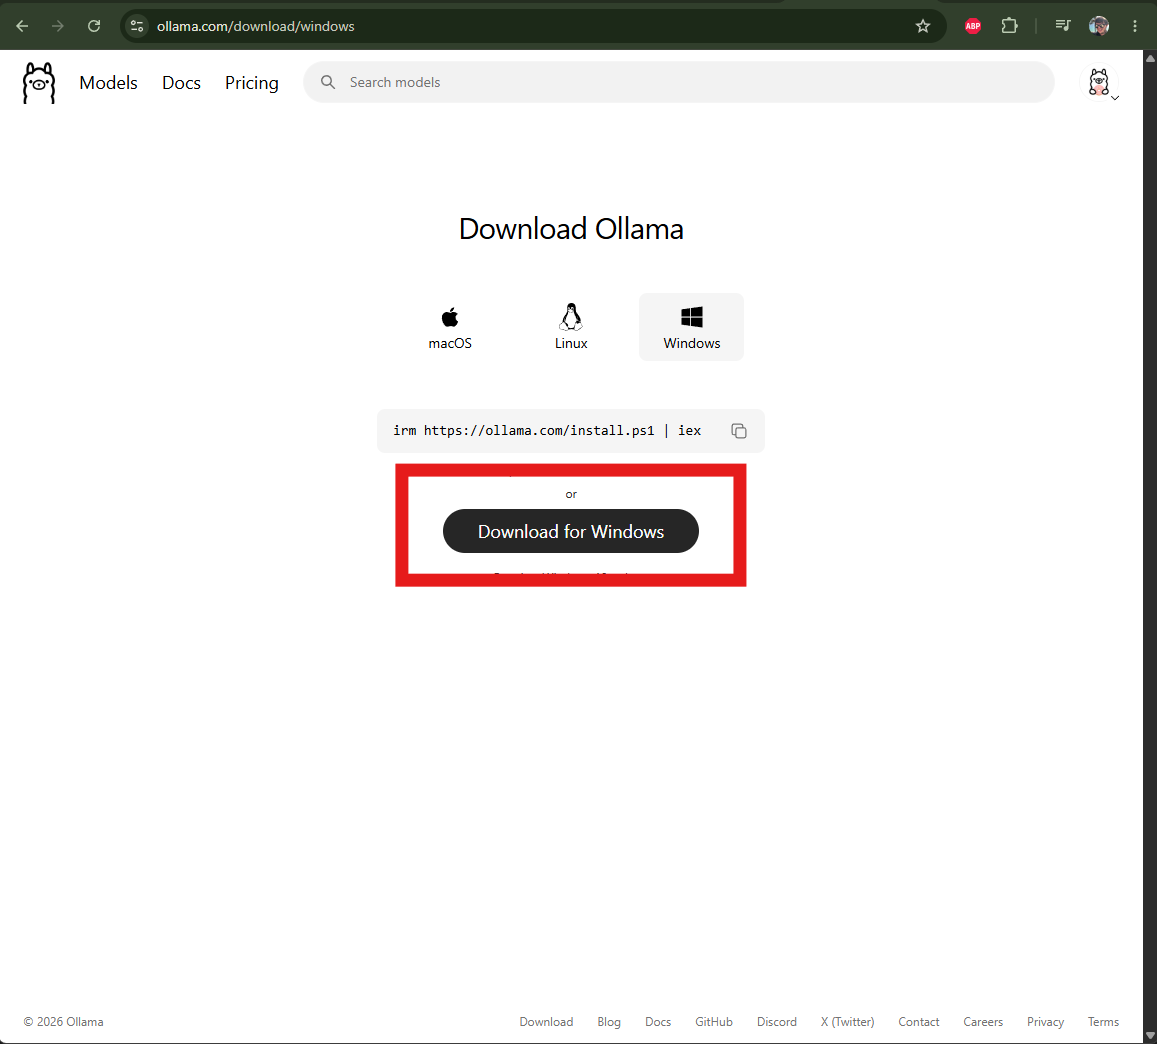Screen dimensions: 1157x1044
Task: Click the Search models field
Action: (679, 82)
